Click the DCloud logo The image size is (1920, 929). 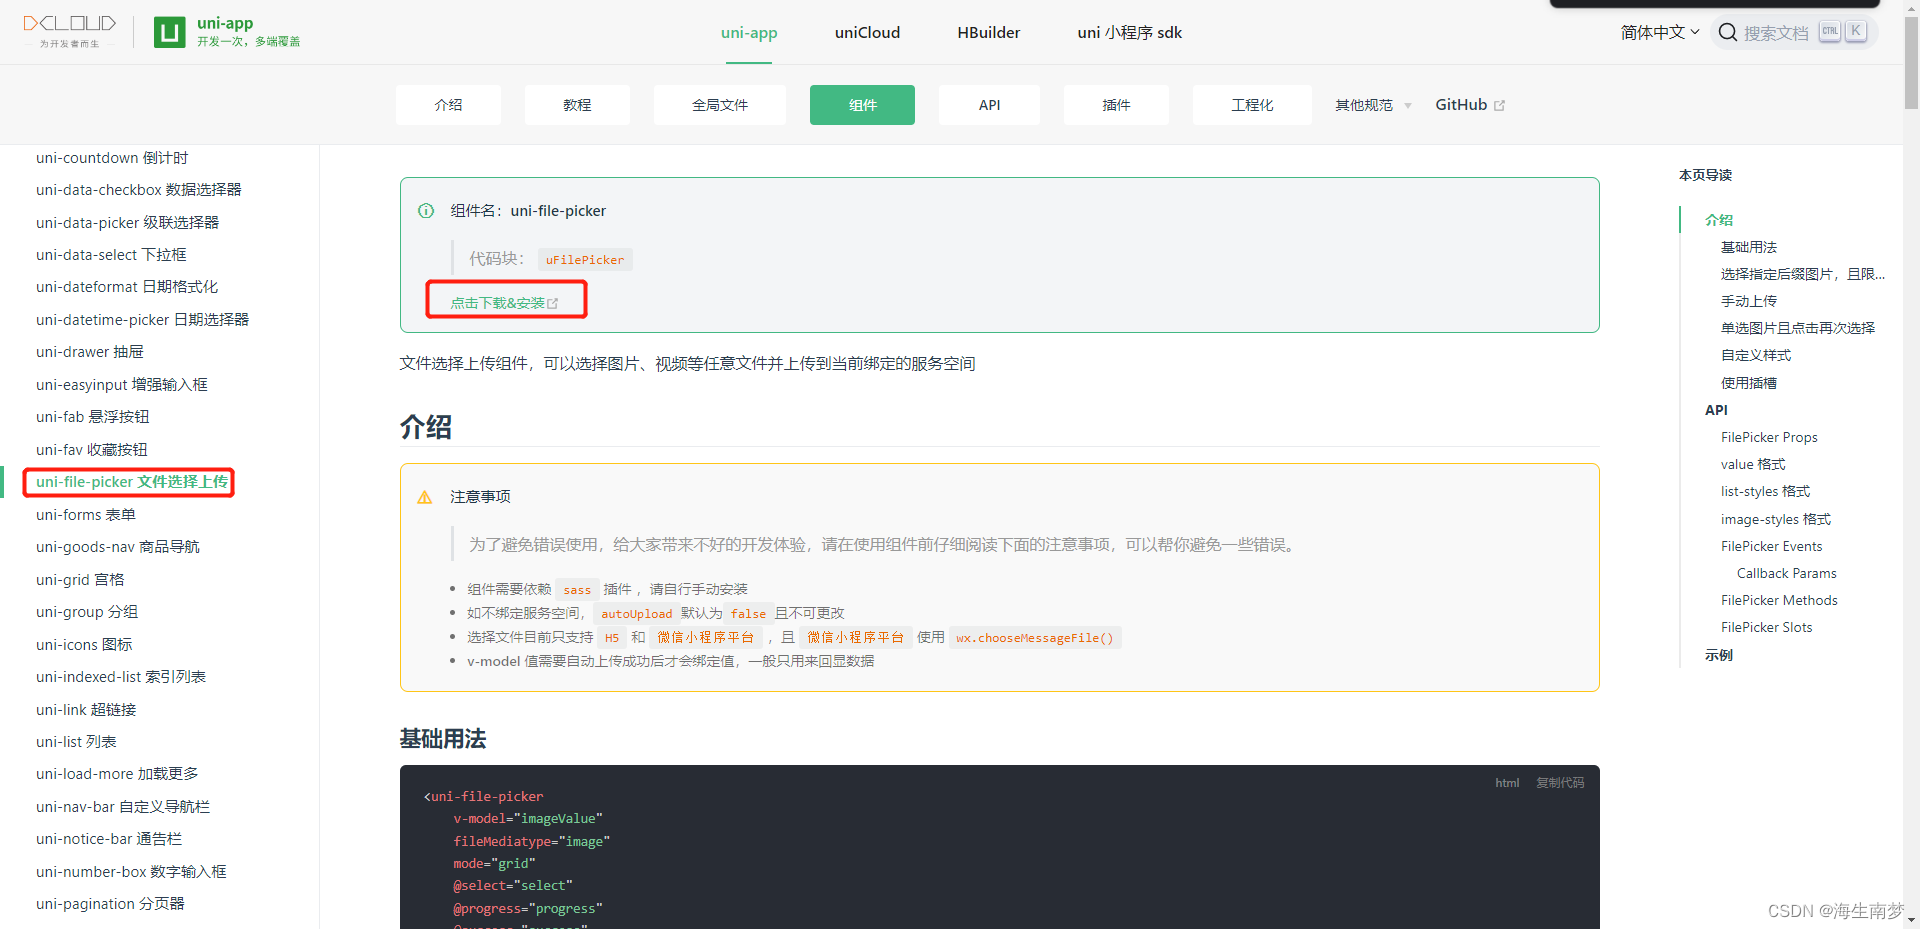click(69, 30)
